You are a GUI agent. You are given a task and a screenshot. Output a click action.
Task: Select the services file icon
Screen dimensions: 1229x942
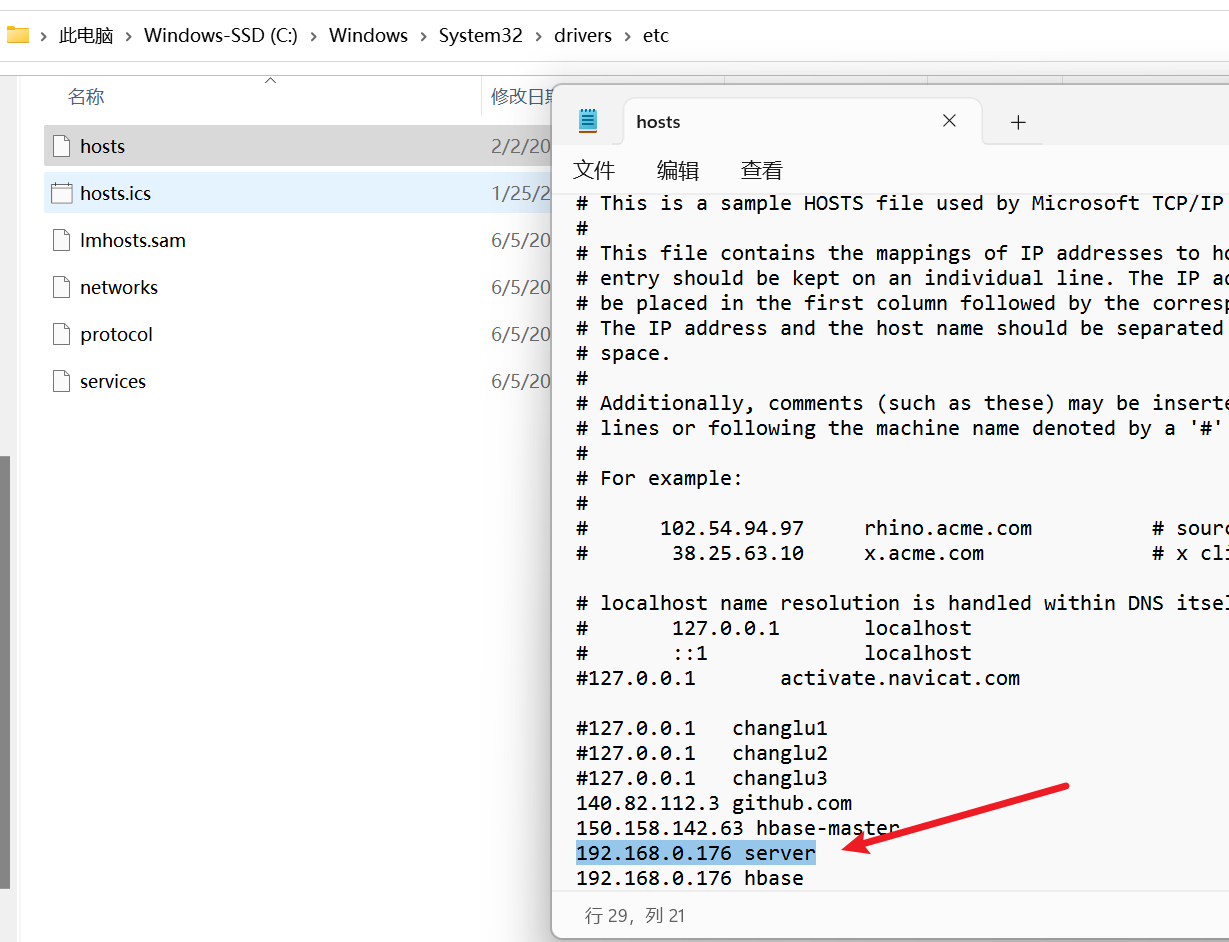click(62, 381)
